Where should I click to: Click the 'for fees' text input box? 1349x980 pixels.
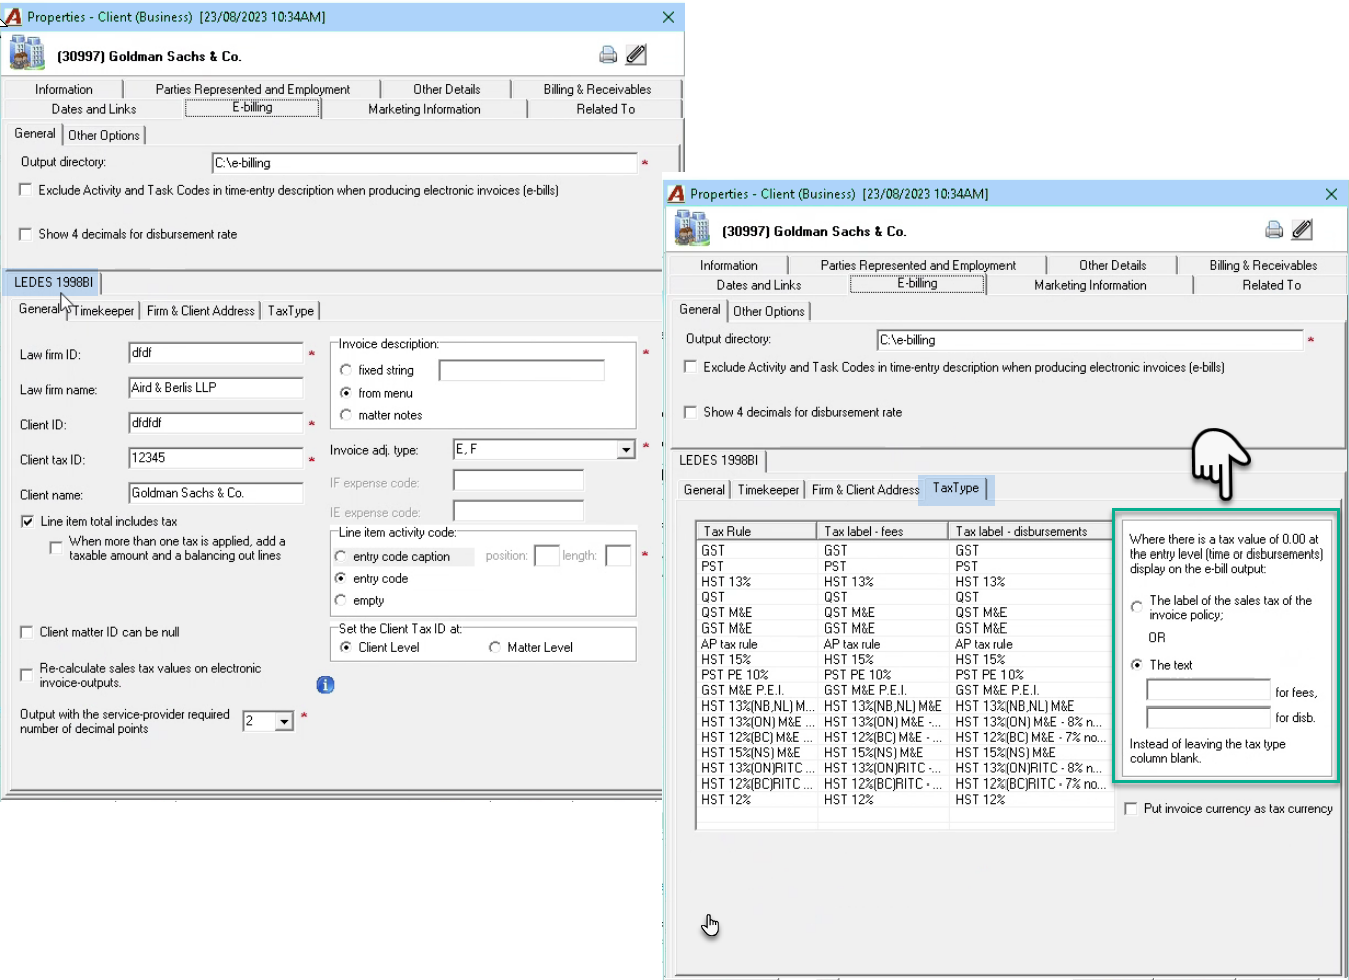click(1208, 690)
